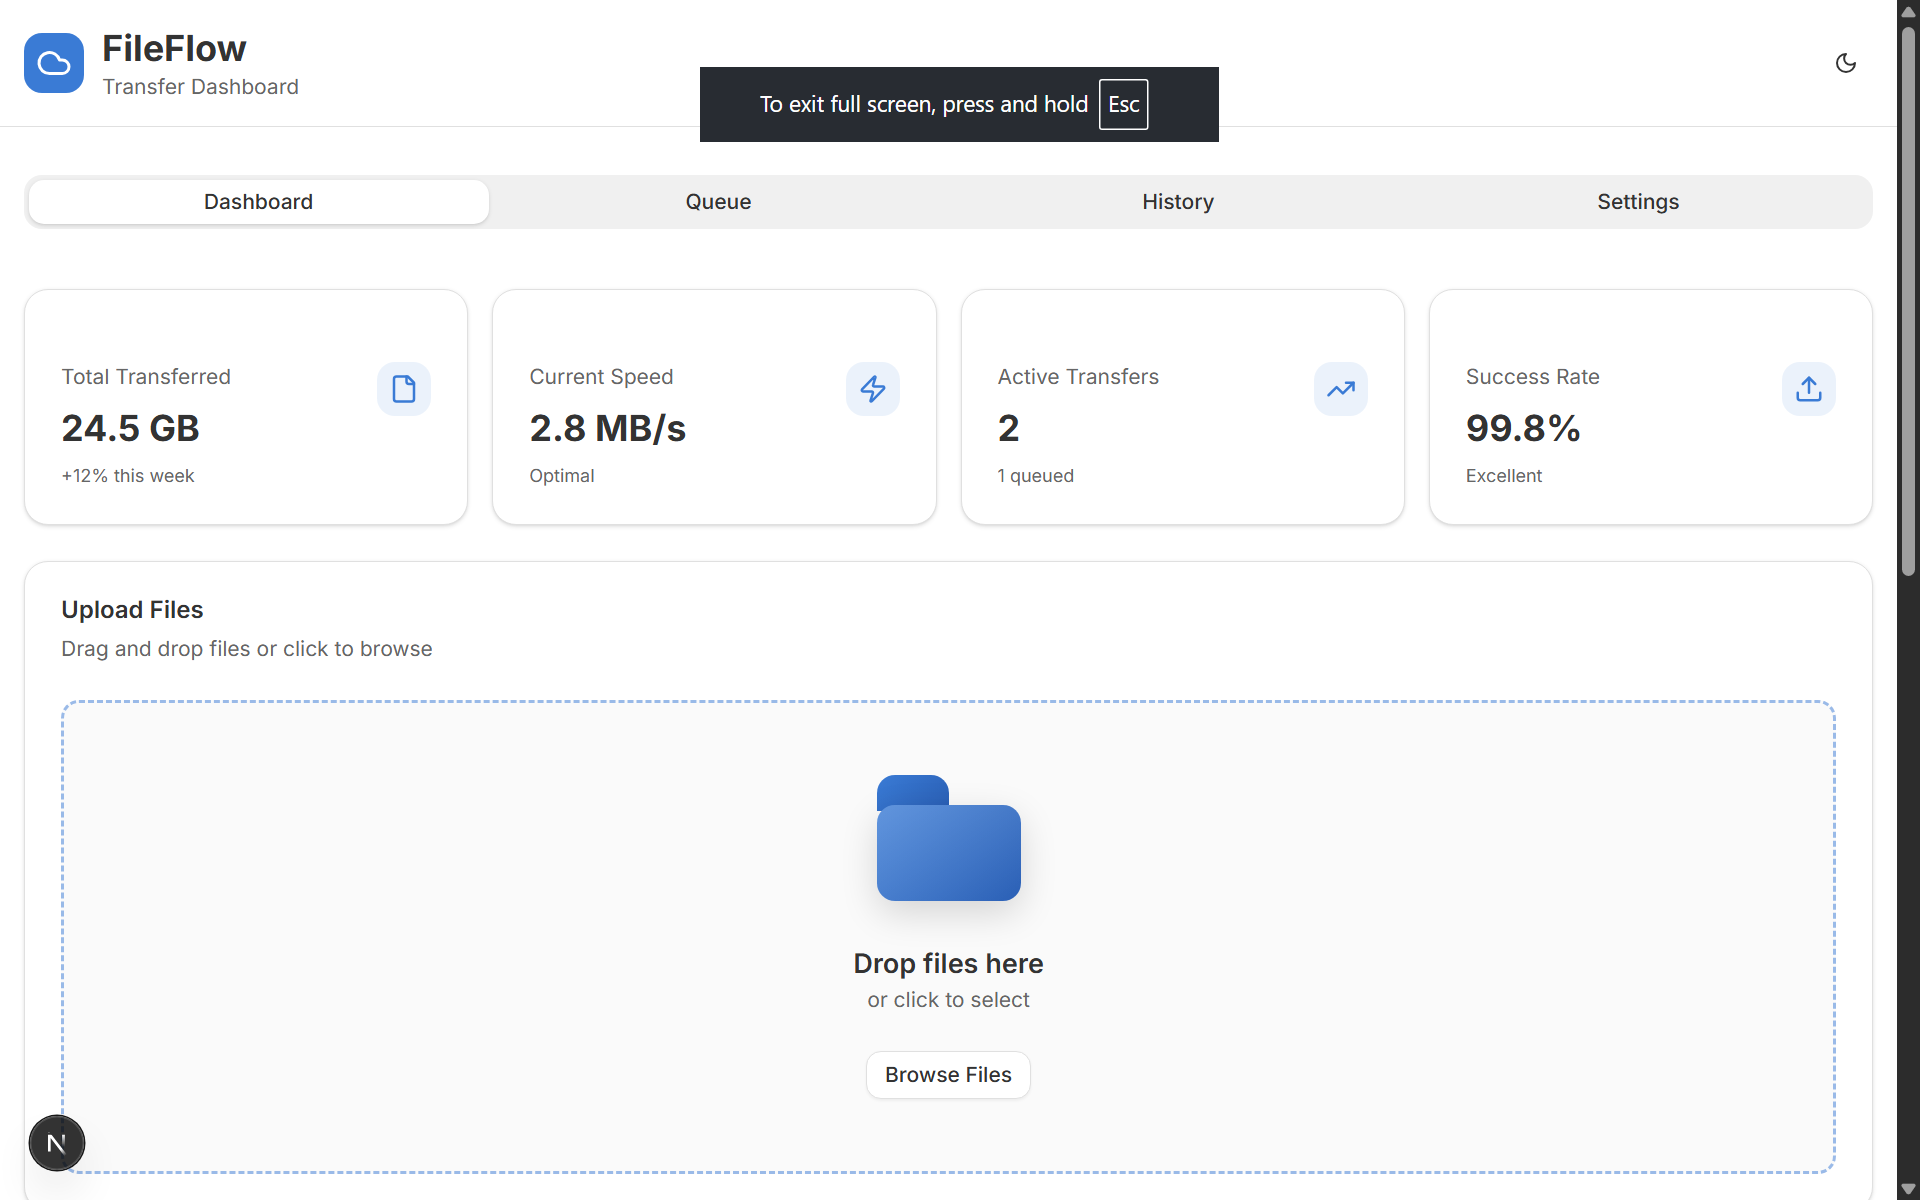Image resolution: width=1920 pixels, height=1200 pixels.
Task: Click the Success Rate 99.8% value
Action: click(x=1522, y=429)
